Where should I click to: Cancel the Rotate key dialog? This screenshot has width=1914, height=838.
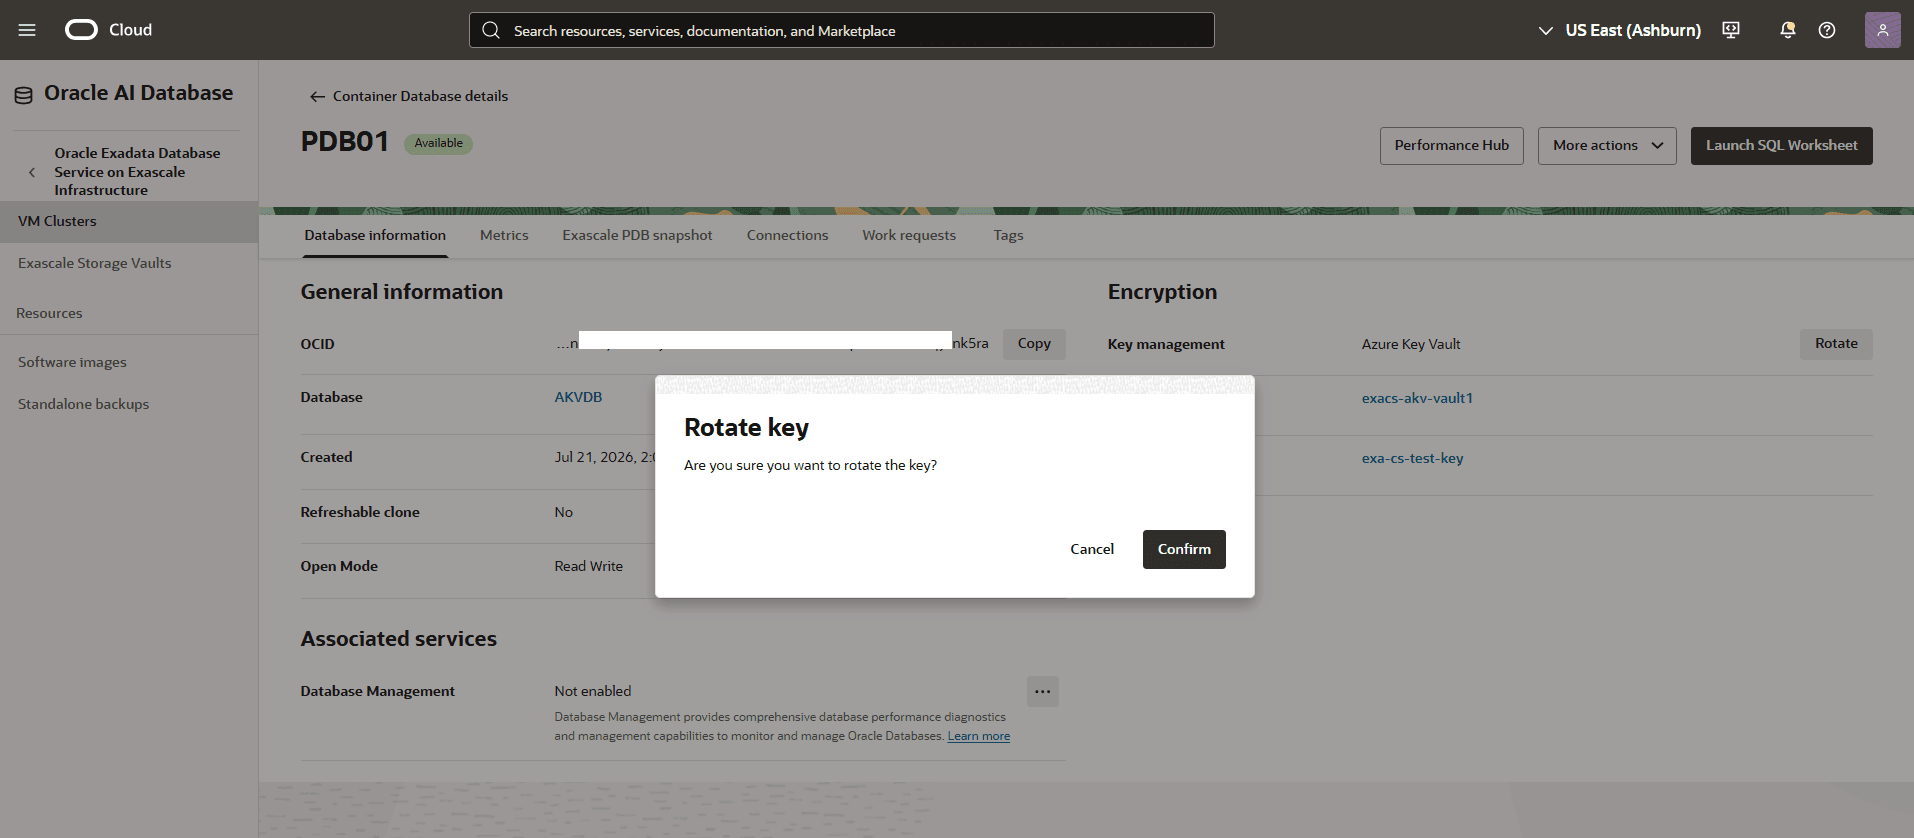1092,549
